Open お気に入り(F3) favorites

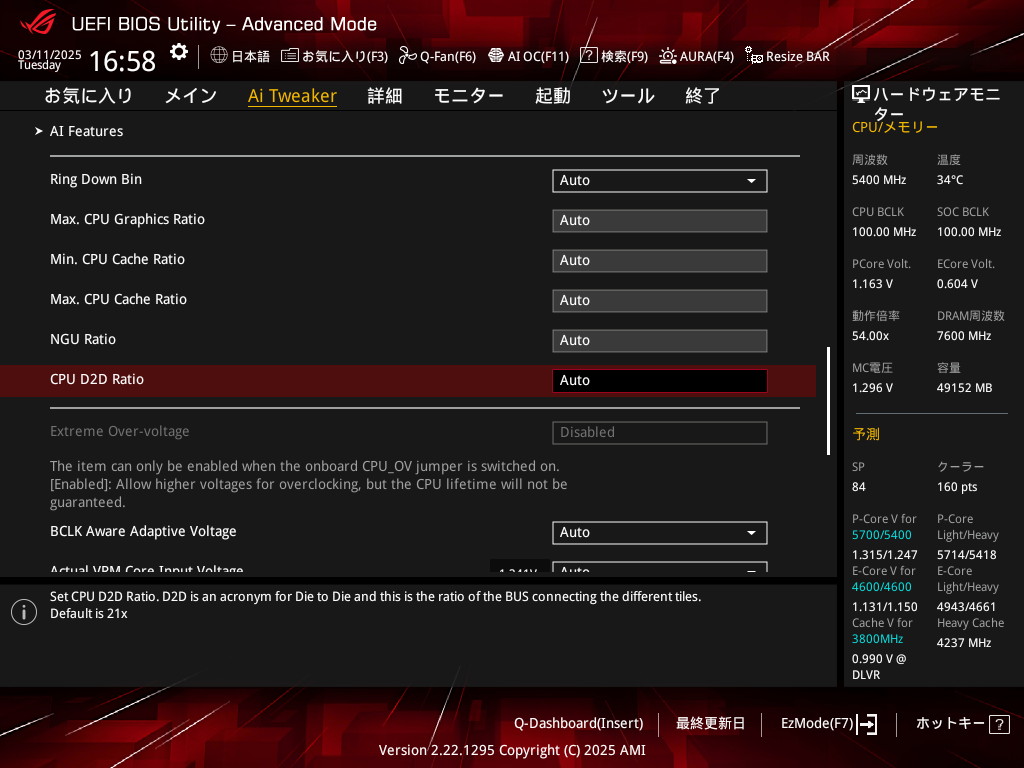point(334,56)
